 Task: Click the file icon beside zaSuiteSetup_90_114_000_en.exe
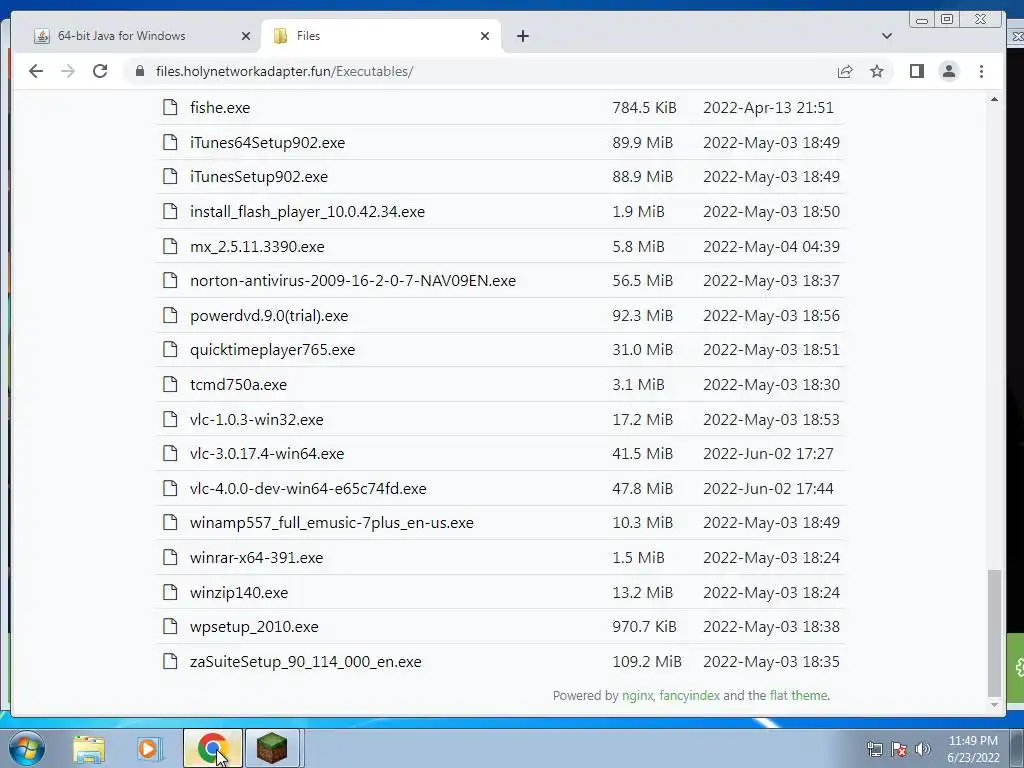[x=170, y=661]
